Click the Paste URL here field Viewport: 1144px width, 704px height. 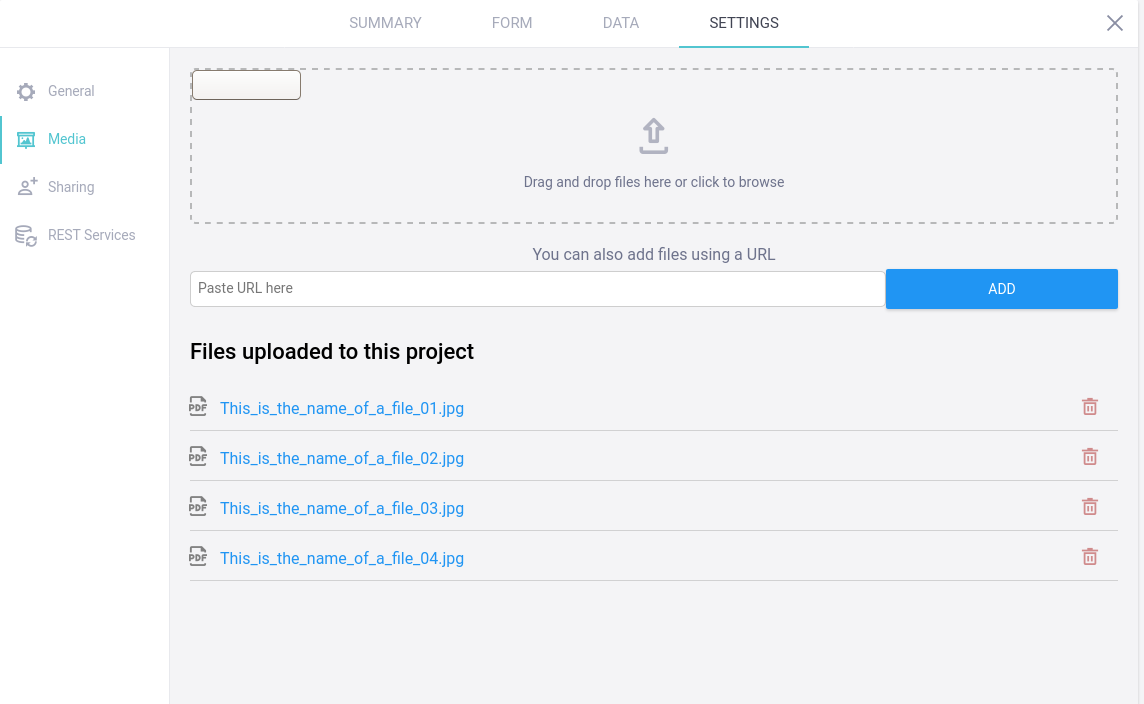coord(537,288)
